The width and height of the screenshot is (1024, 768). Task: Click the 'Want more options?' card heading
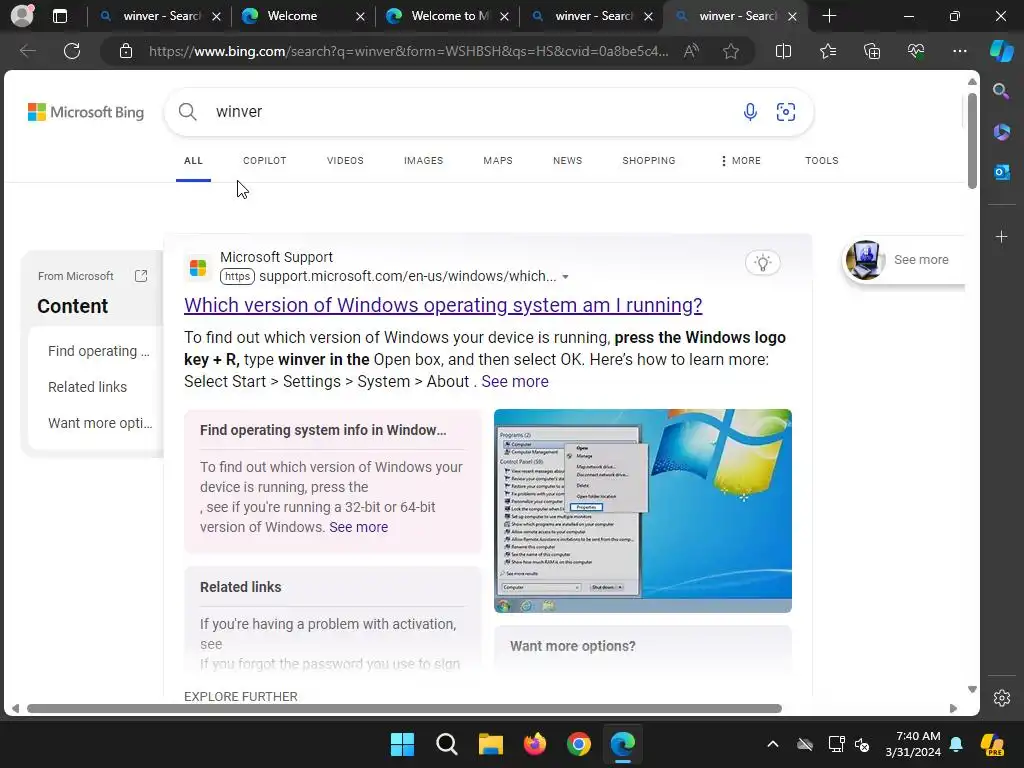point(573,646)
